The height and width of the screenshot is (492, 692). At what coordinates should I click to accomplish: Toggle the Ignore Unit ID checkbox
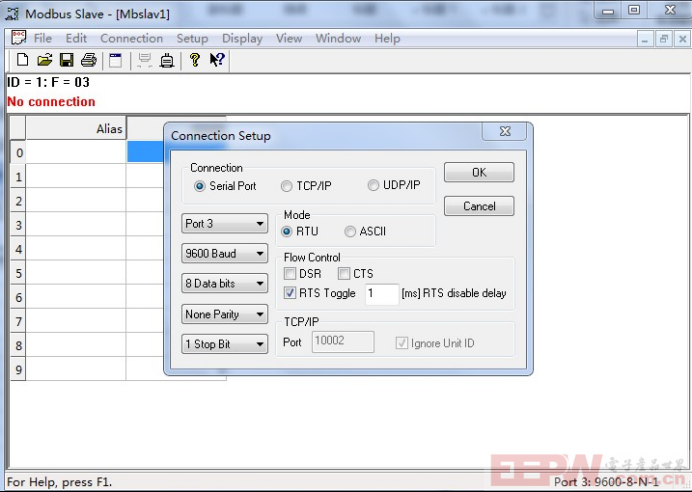pos(402,343)
